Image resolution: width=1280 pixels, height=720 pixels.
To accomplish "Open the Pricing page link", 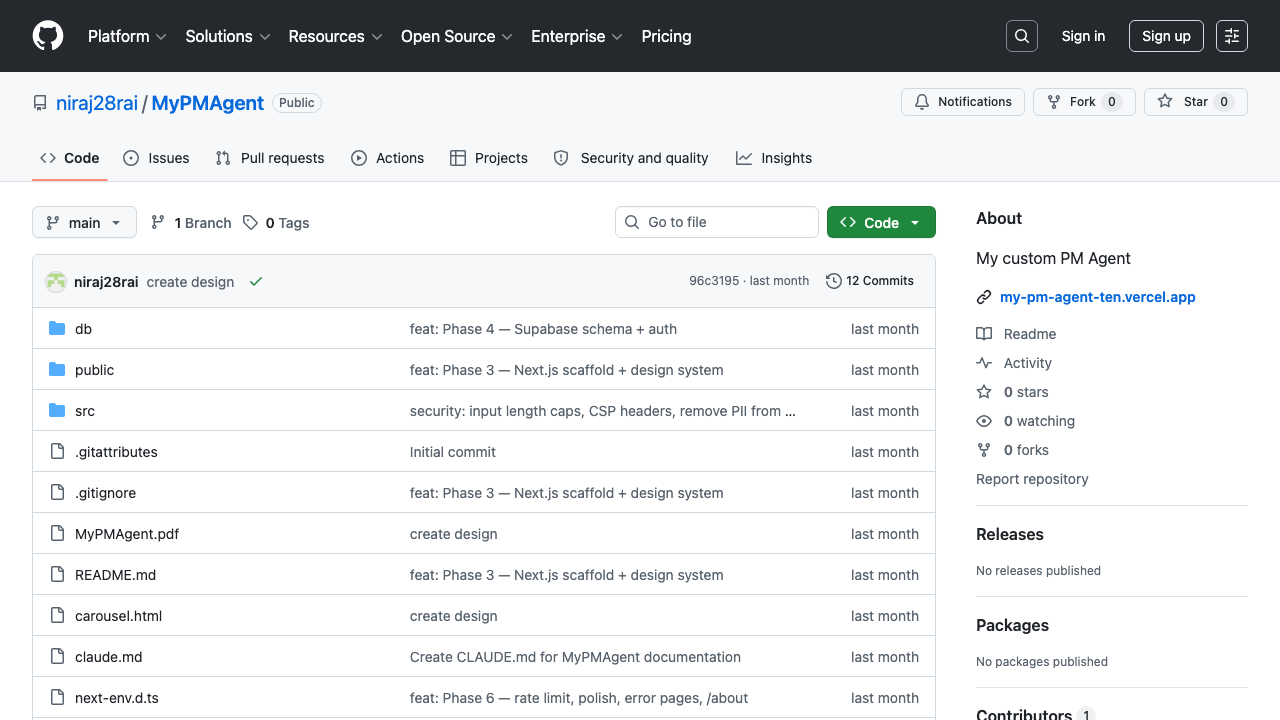I will coord(666,36).
